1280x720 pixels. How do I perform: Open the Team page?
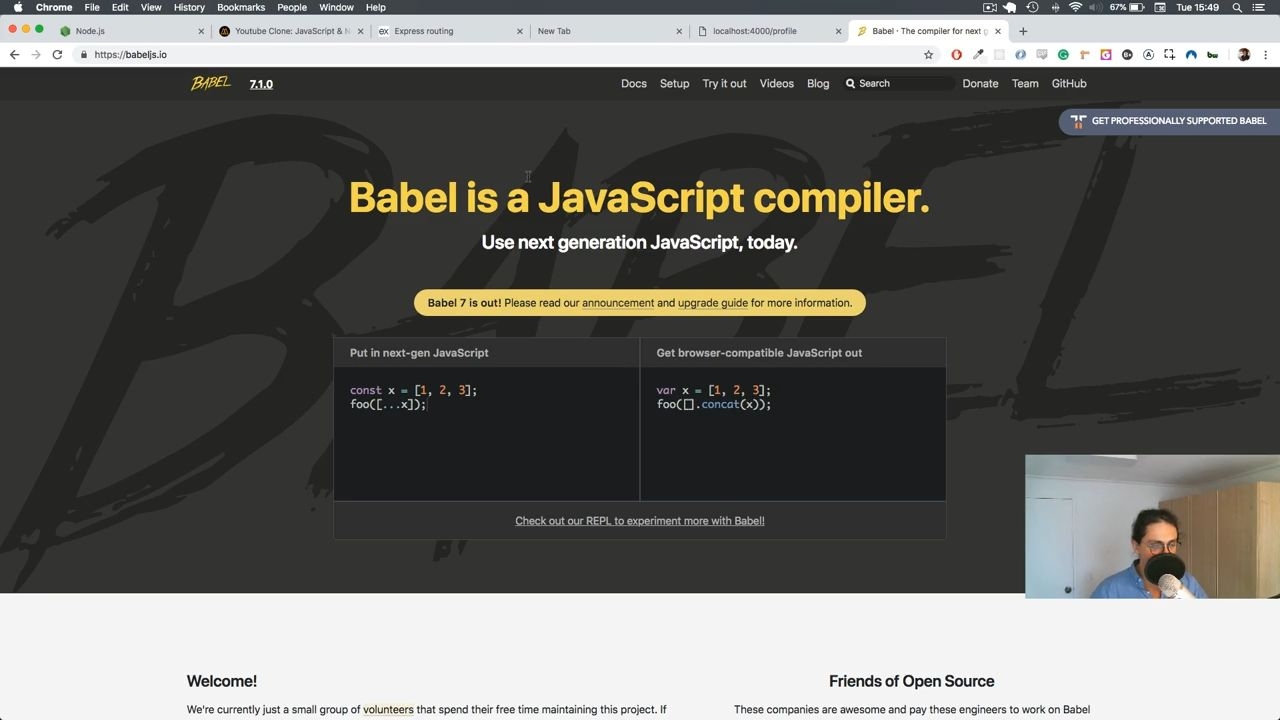click(x=1025, y=84)
